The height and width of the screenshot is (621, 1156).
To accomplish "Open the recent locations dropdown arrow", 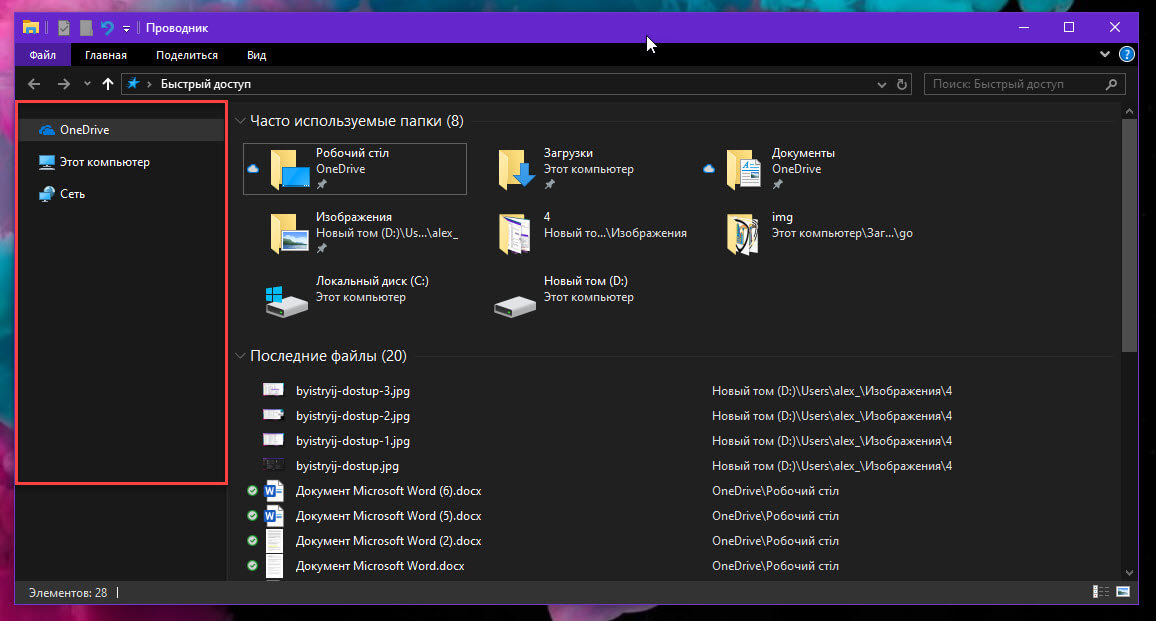I will point(87,84).
